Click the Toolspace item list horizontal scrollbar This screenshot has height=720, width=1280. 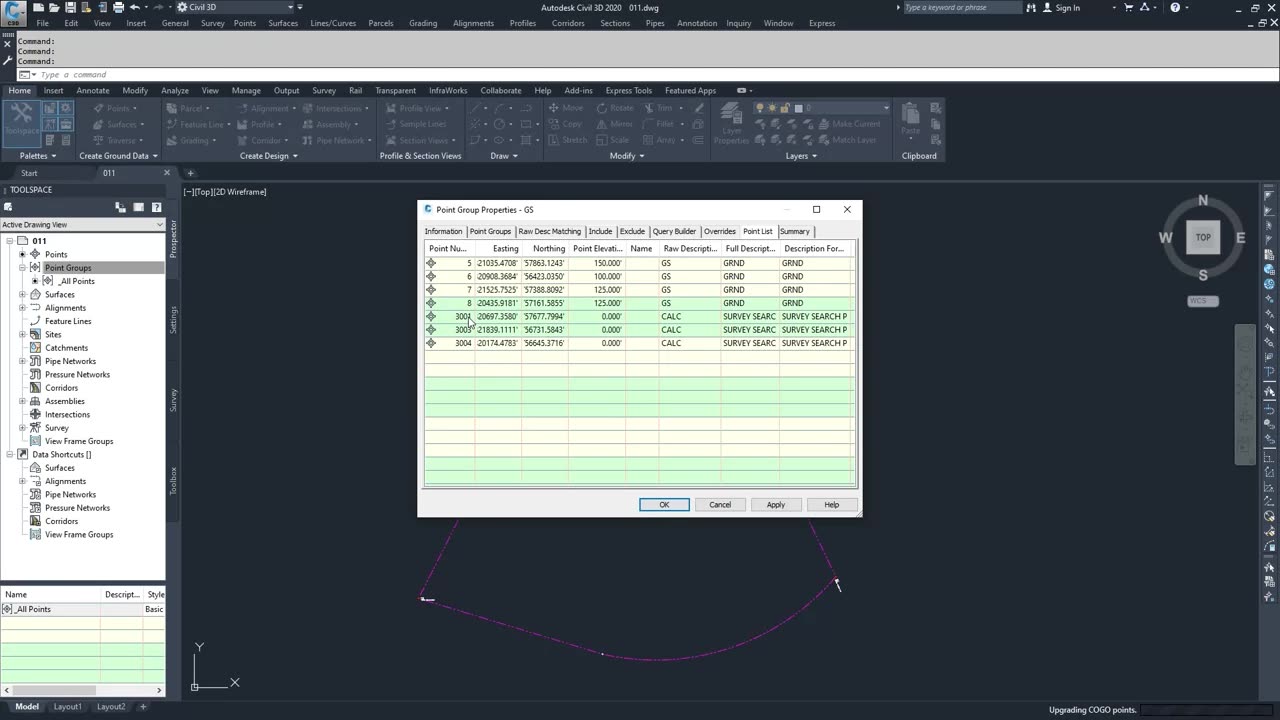pos(82,690)
